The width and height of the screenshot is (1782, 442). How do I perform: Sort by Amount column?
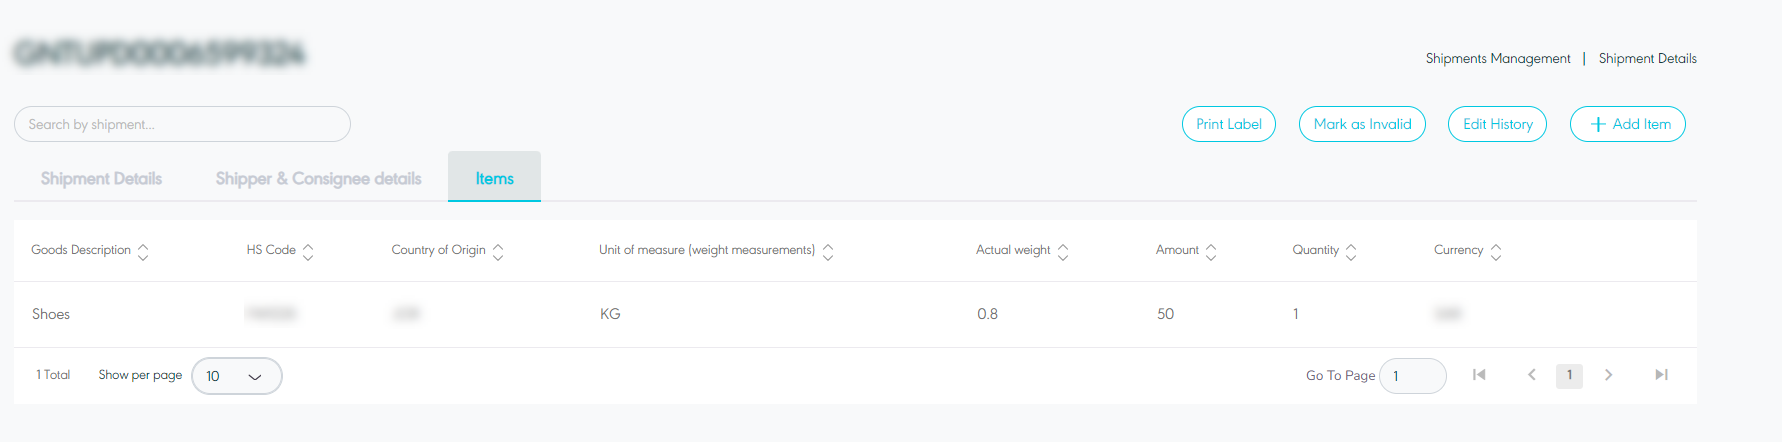[x=1211, y=251]
